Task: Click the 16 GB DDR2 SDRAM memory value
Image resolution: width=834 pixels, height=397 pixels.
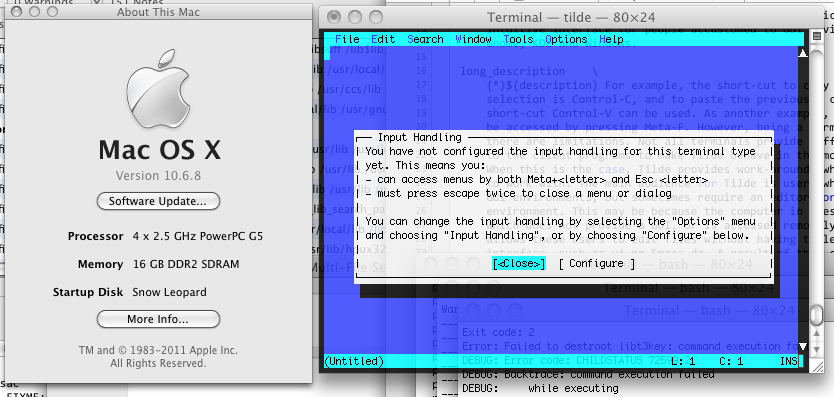Action: pos(186,264)
